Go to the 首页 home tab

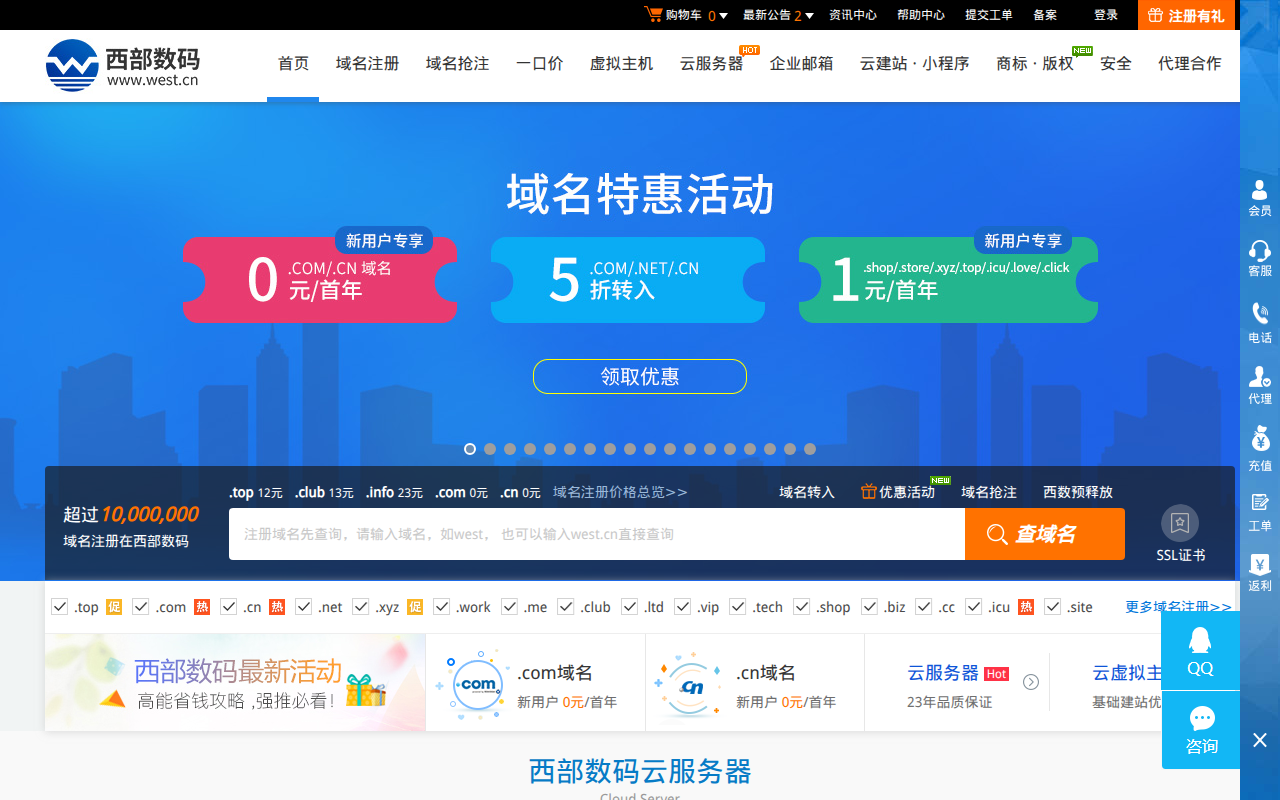pyautogui.click(x=293, y=63)
